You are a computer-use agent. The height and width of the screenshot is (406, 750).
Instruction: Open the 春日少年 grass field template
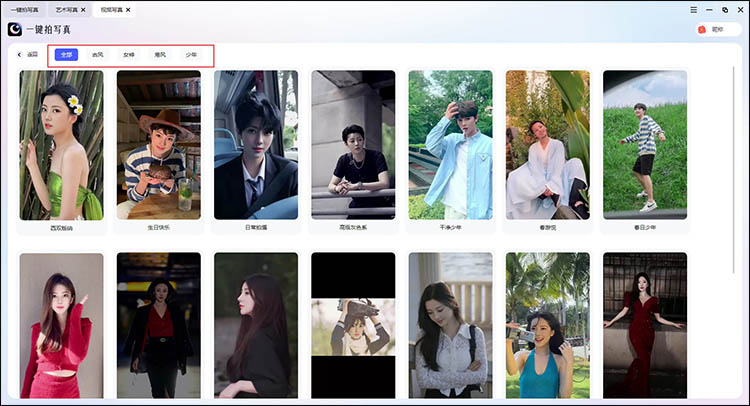pyautogui.click(x=645, y=145)
